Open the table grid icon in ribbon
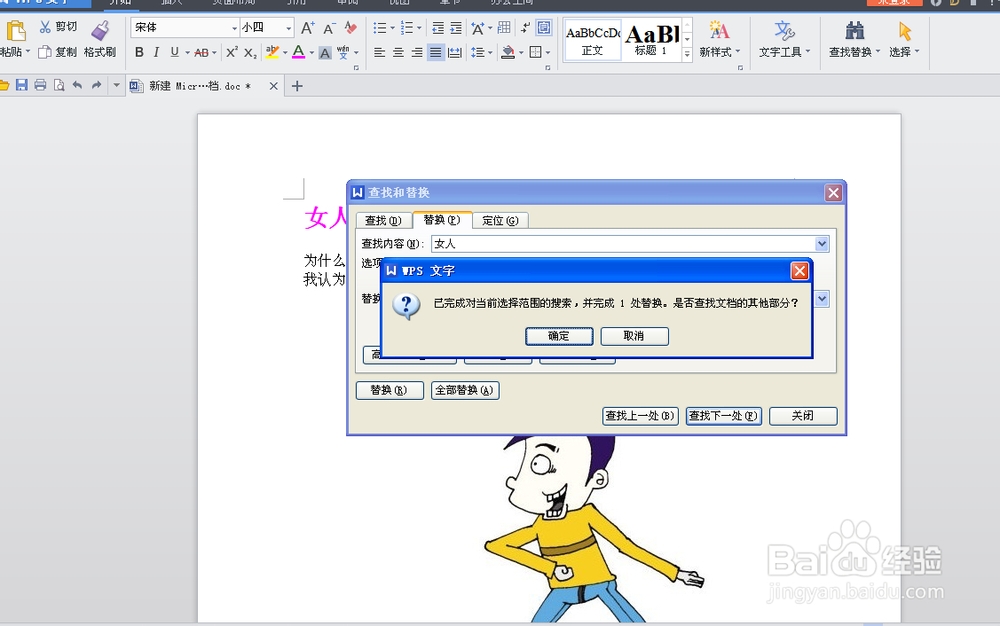Image resolution: width=1000 pixels, height=626 pixels. pyautogui.click(x=504, y=27)
